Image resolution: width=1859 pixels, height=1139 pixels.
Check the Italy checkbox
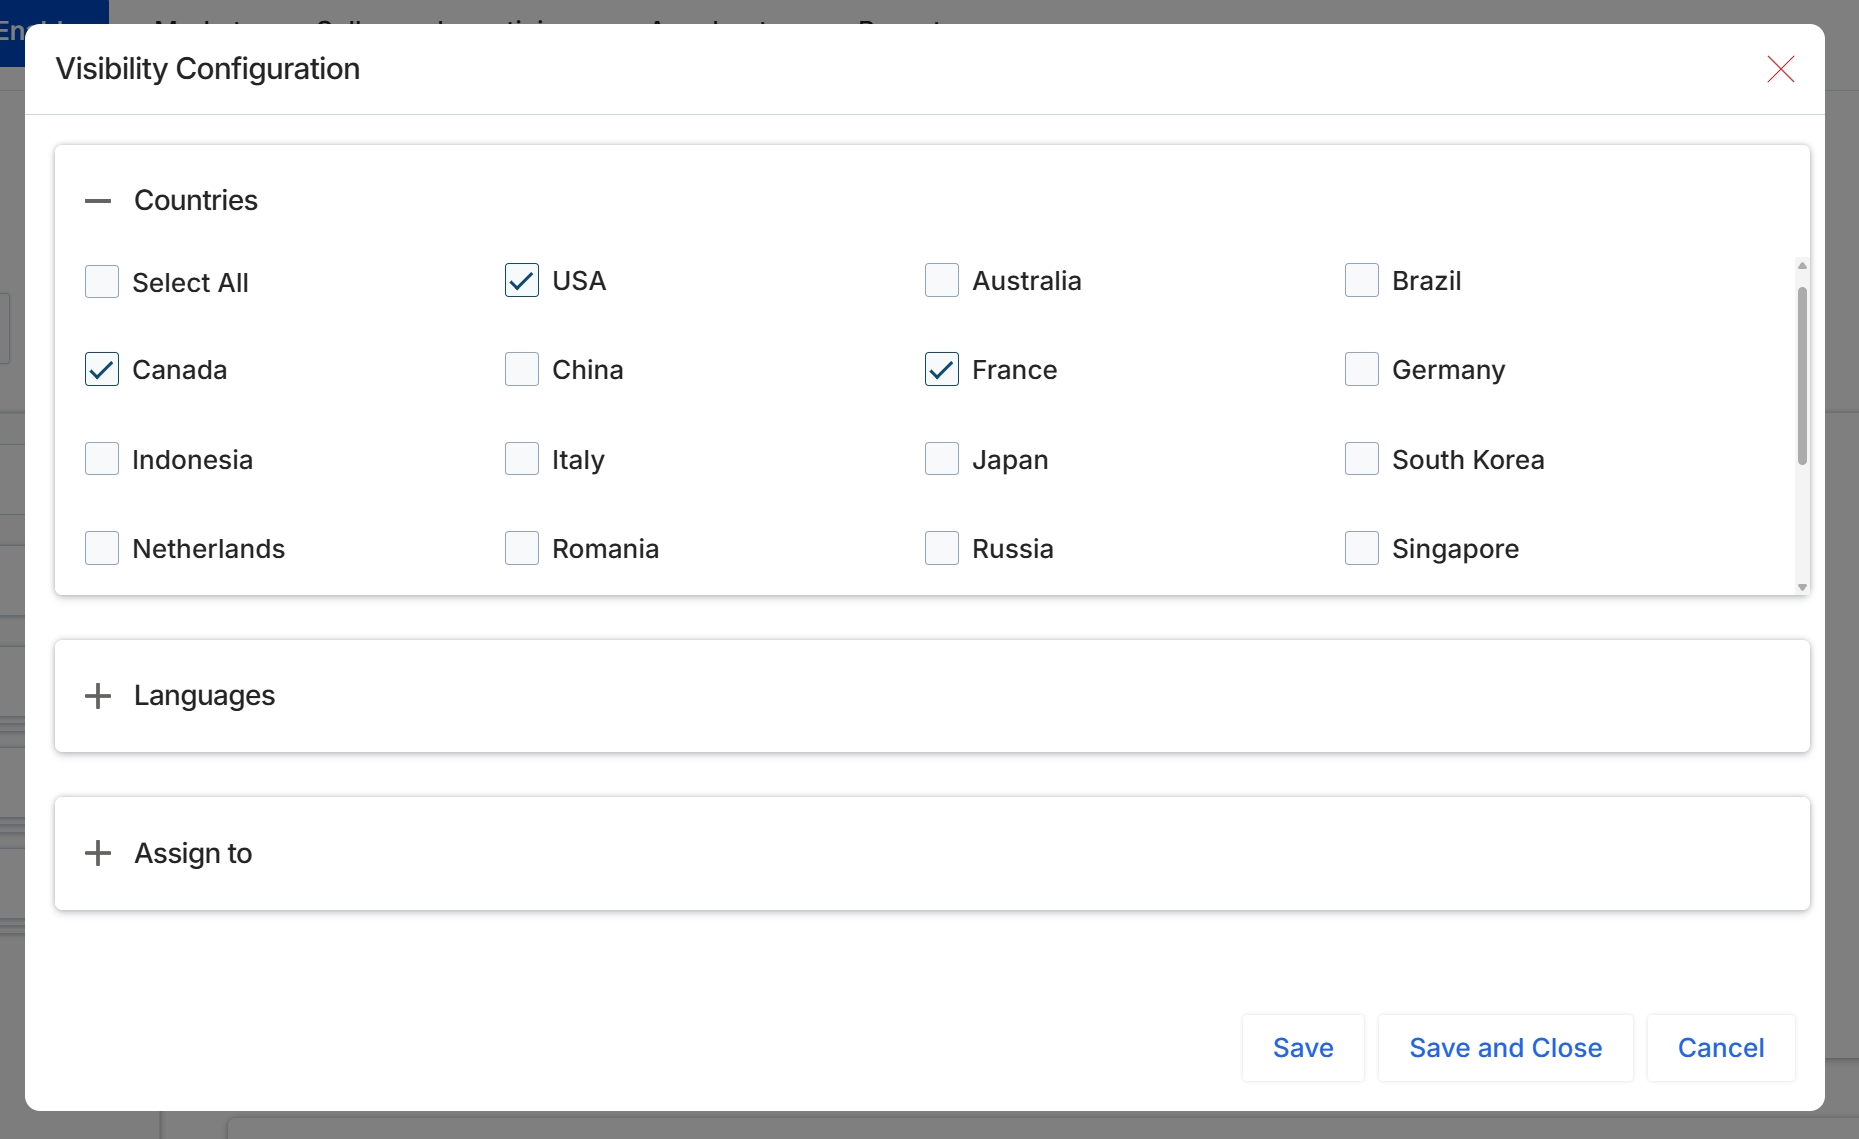coord(522,459)
